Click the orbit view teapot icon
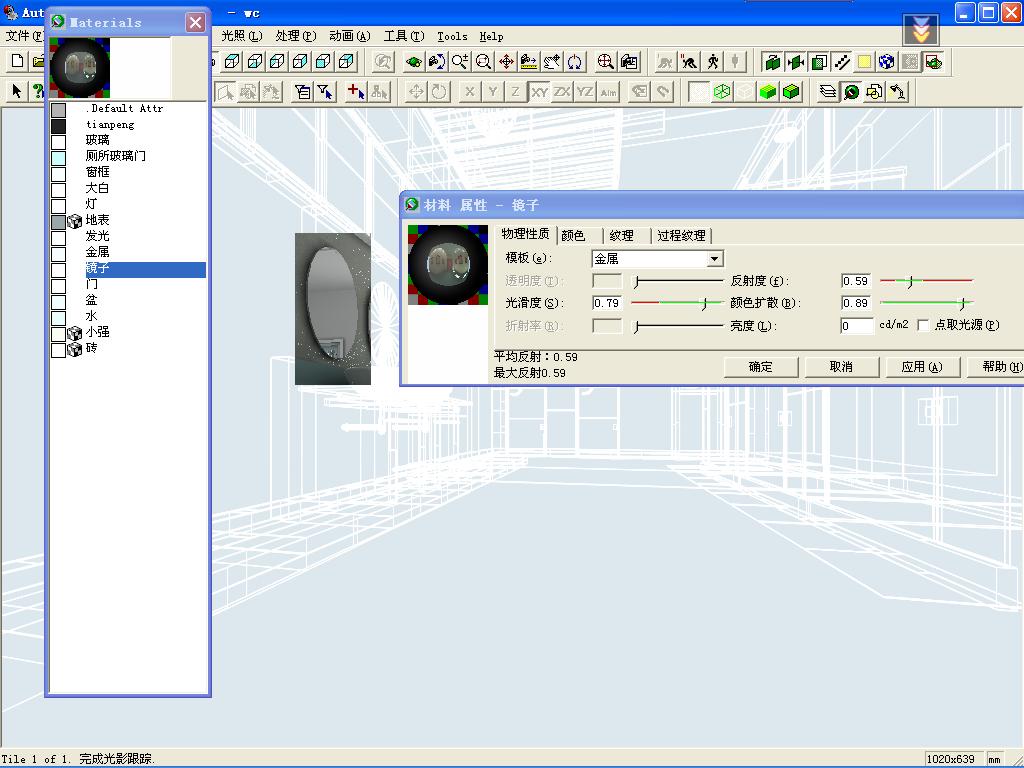This screenshot has width=1024, height=768. [x=437, y=62]
